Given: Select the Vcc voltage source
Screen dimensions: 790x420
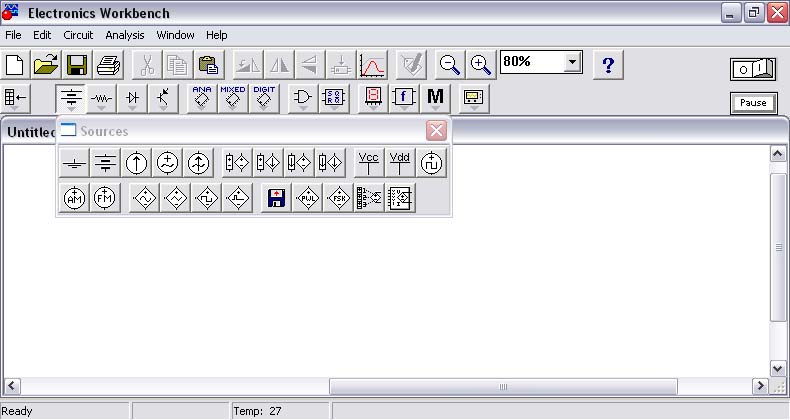Looking at the screenshot, I should pos(369,163).
